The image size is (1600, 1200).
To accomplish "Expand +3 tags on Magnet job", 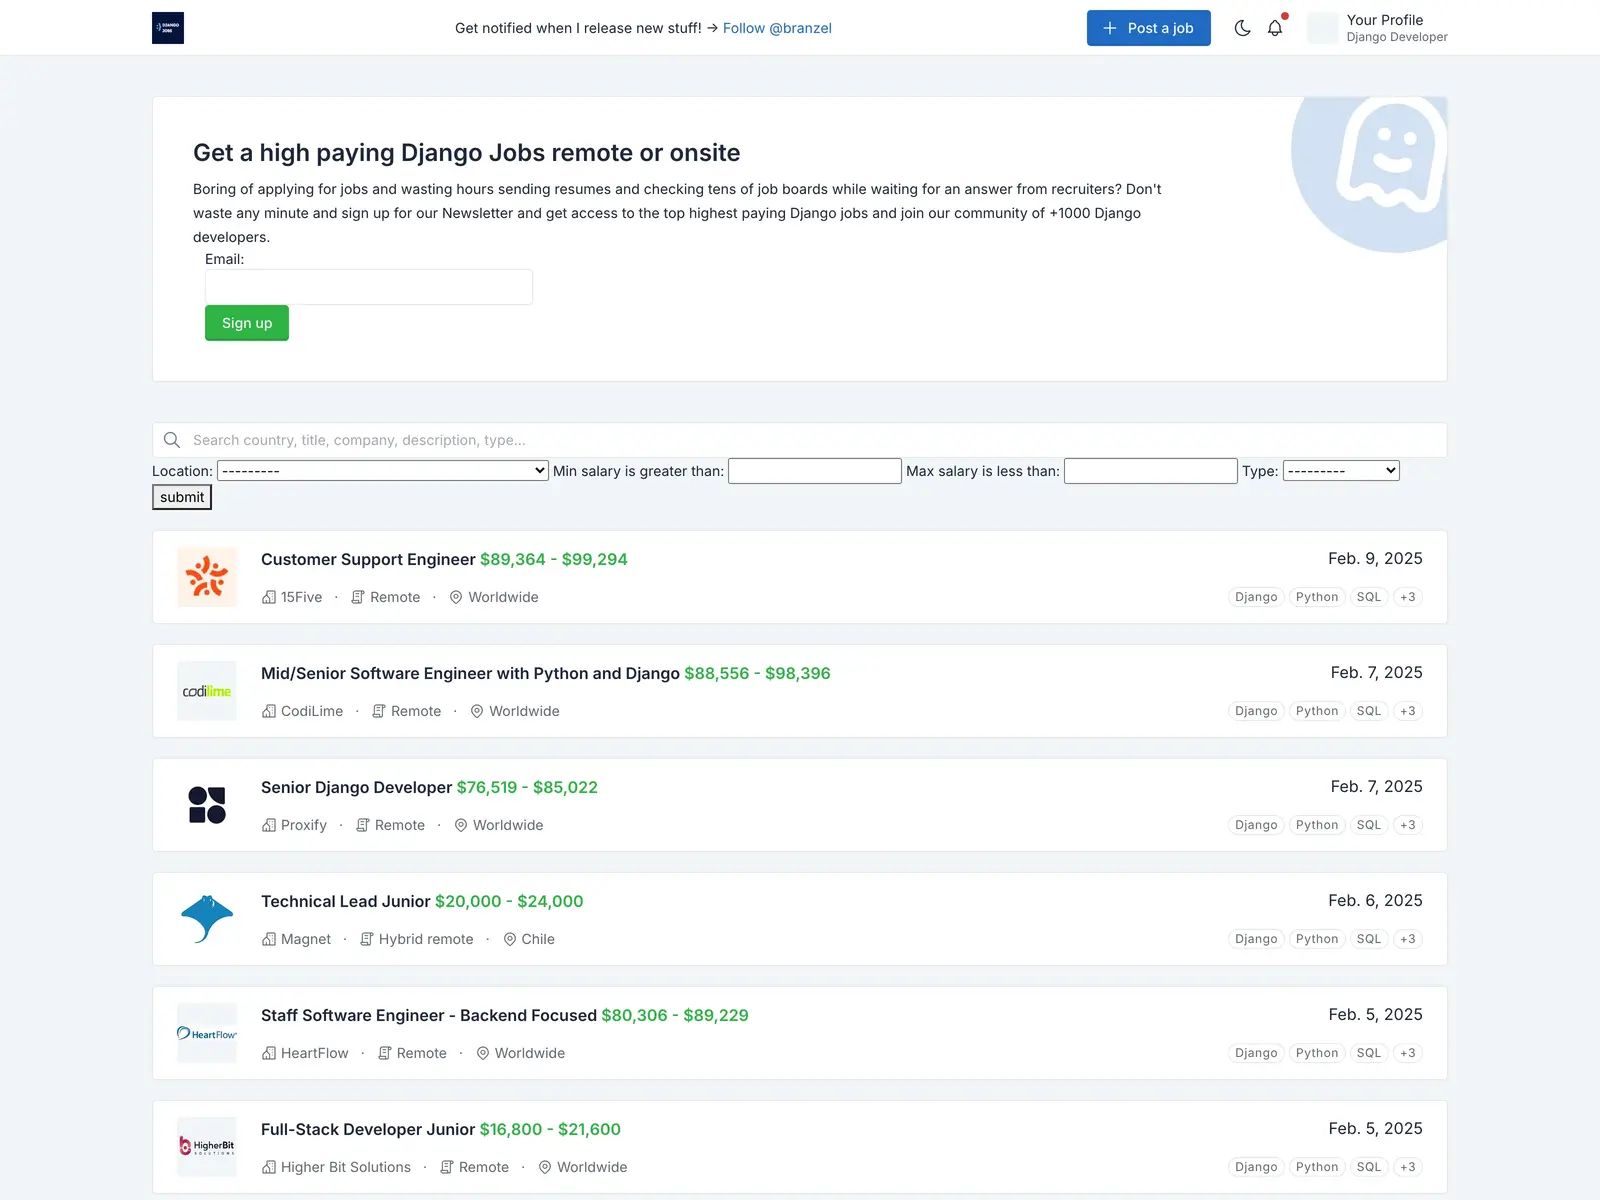I will coord(1408,939).
